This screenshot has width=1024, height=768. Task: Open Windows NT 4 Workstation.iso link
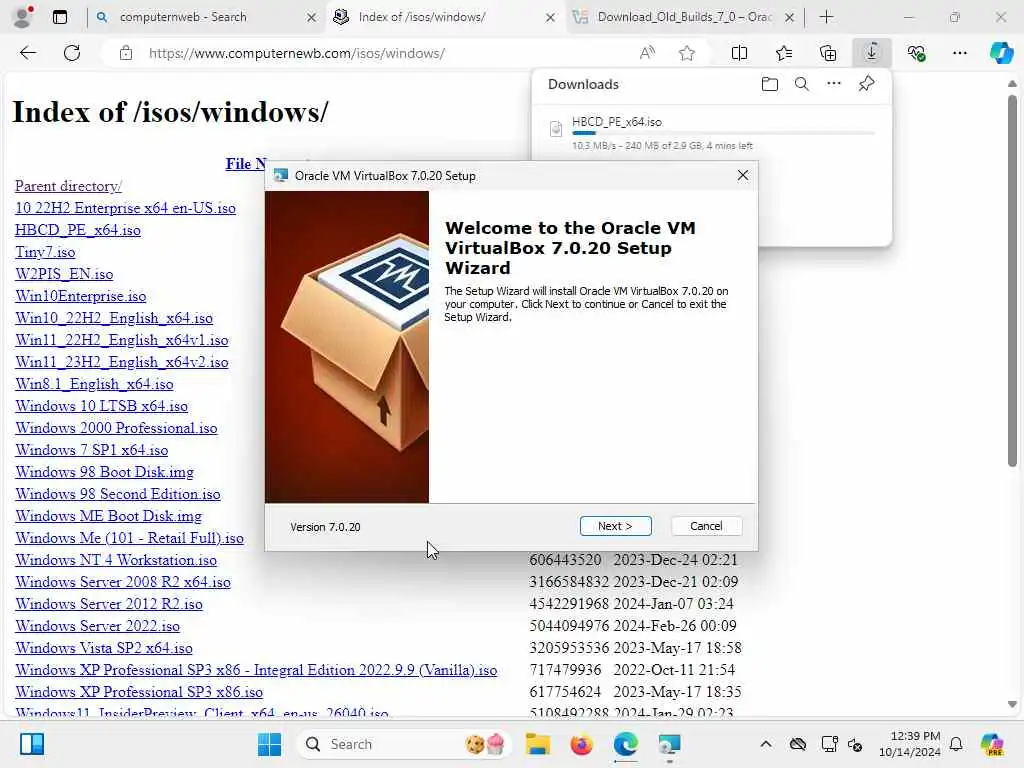tap(116, 560)
